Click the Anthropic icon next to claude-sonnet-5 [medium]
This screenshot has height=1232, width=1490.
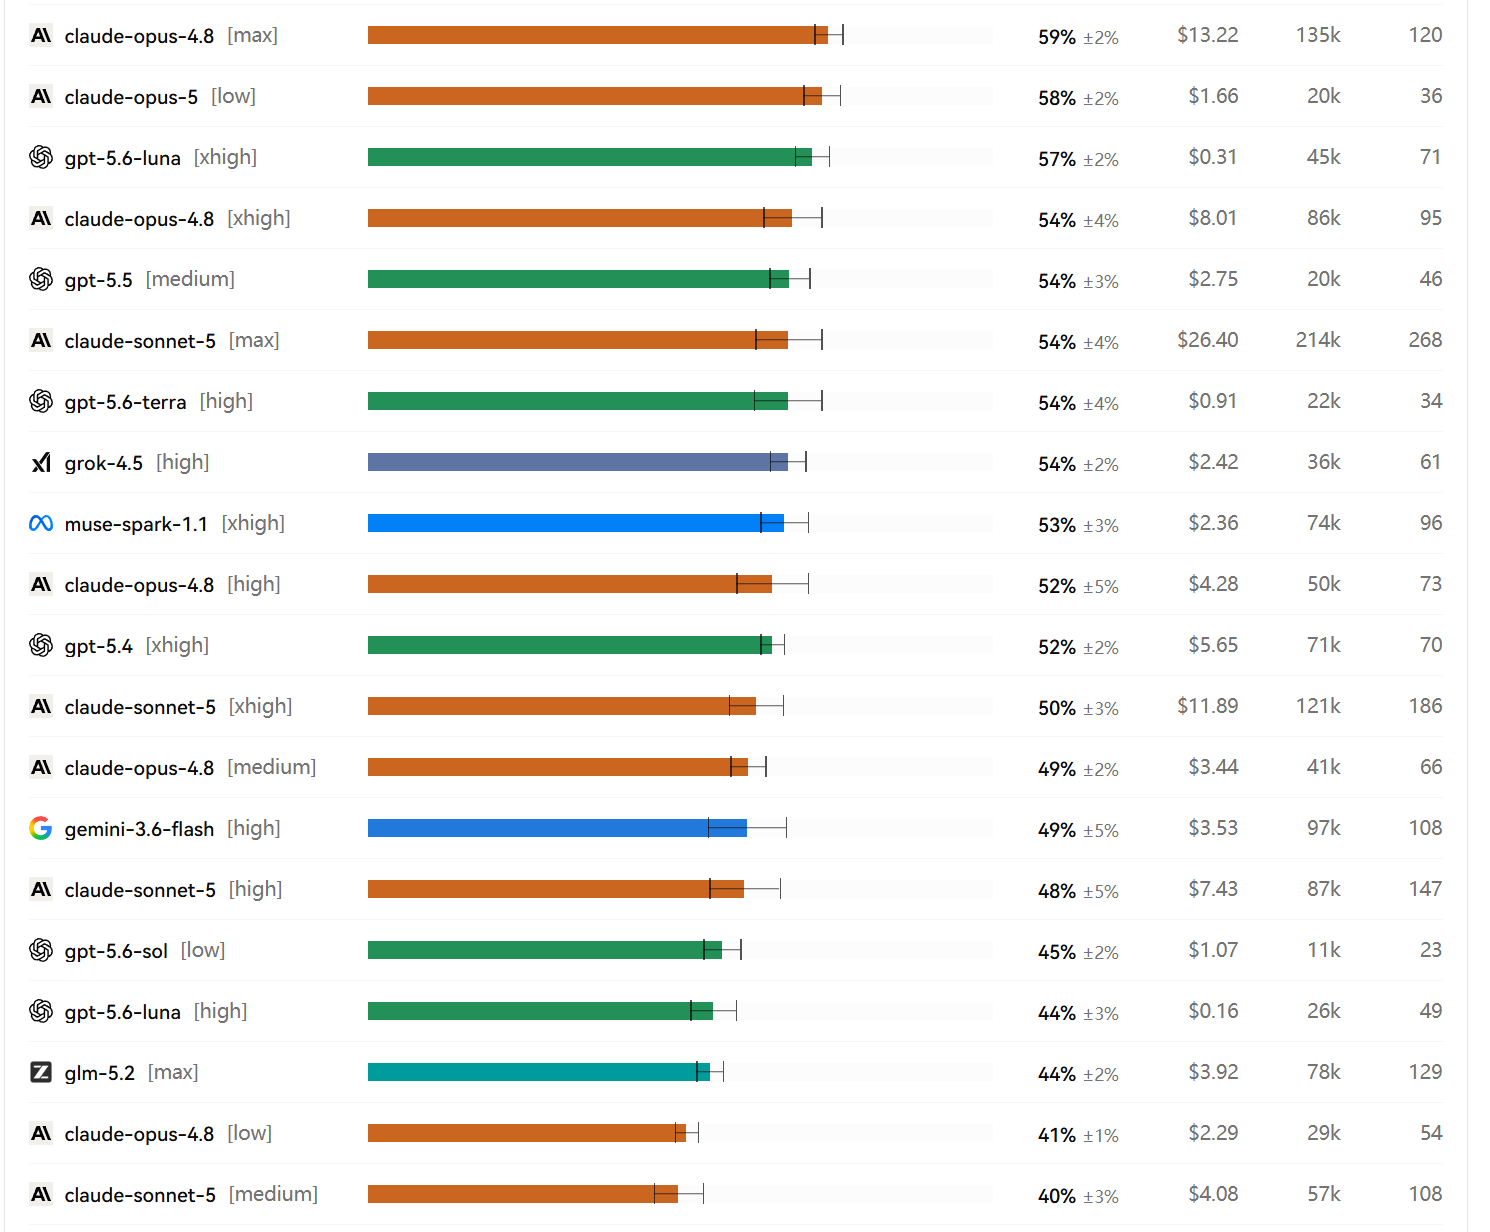click(x=41, y=1194)
